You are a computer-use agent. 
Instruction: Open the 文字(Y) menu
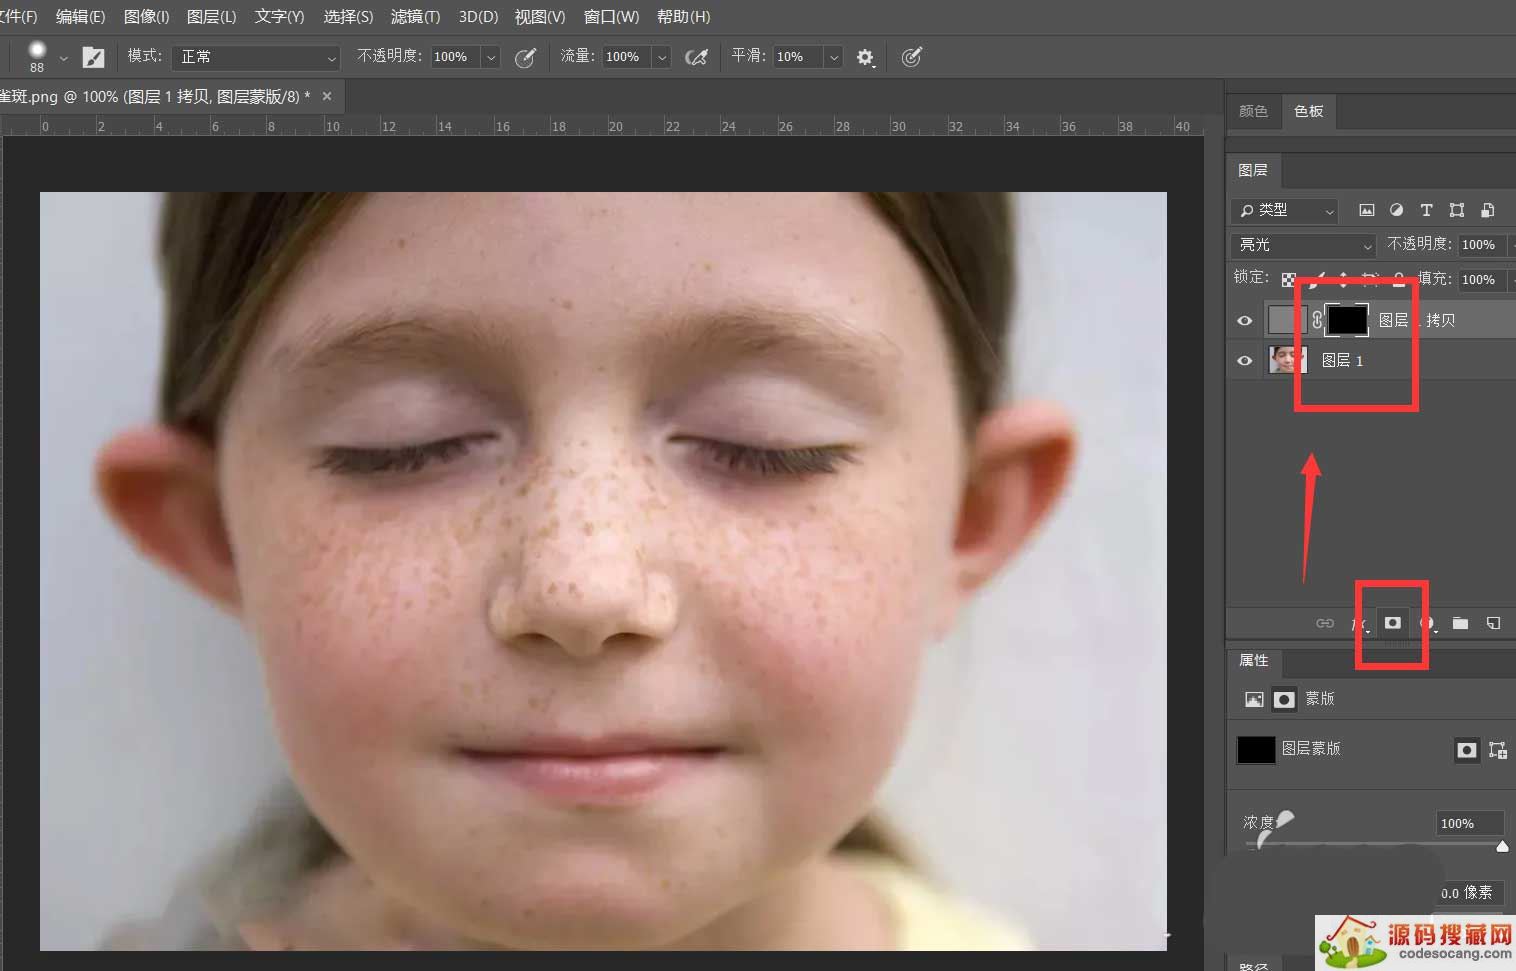pyautogui.click(x=279, y=17)
